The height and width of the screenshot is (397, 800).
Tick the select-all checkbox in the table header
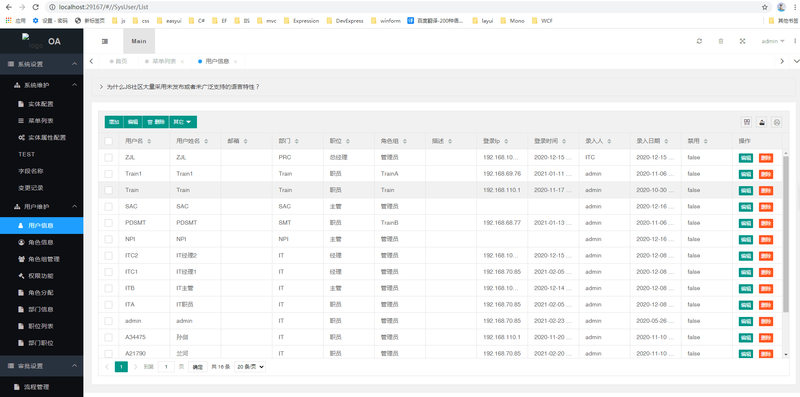(108, 141)
